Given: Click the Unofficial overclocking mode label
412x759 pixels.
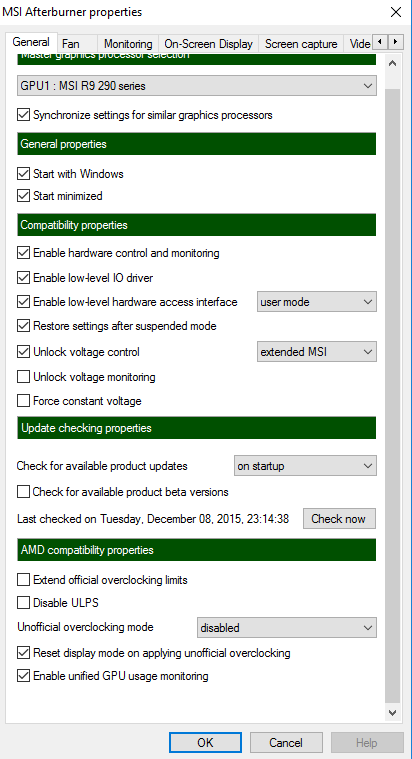Looking at the screenshot, I should [x=85, y=627].
